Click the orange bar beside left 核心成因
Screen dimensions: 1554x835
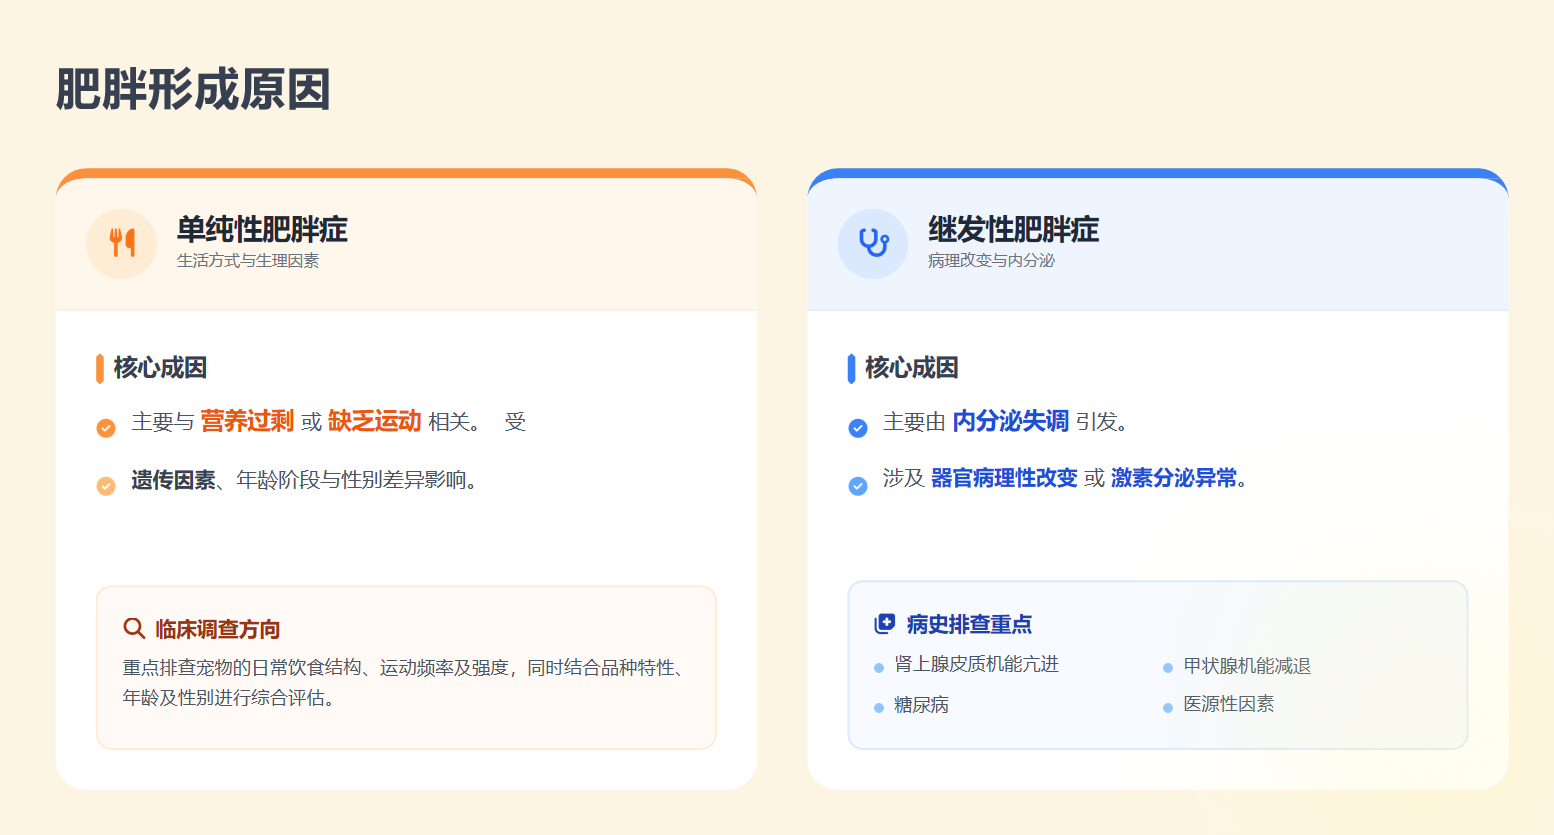click(x=100, y=368)
